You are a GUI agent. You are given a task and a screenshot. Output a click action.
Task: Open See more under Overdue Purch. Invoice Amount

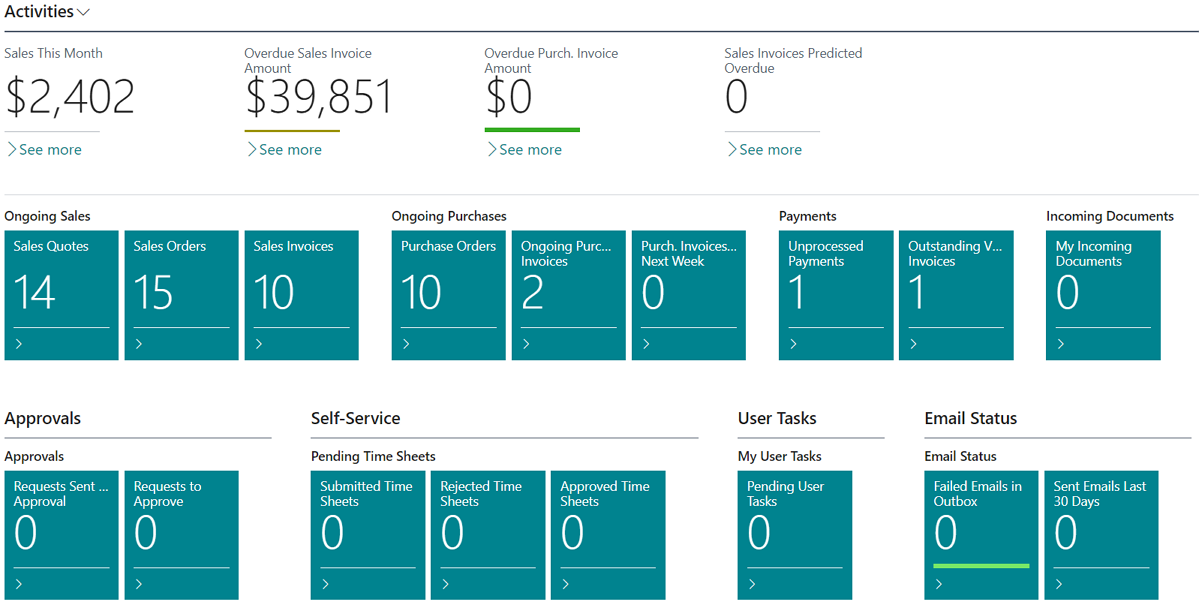[x=524, y=149]
